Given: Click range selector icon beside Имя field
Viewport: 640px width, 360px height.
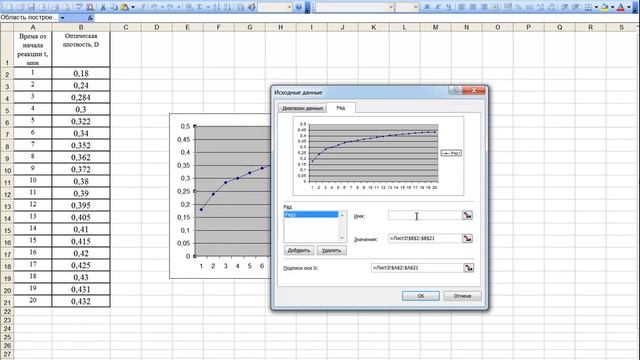Looking at the screenshot, I should point(468,215).
